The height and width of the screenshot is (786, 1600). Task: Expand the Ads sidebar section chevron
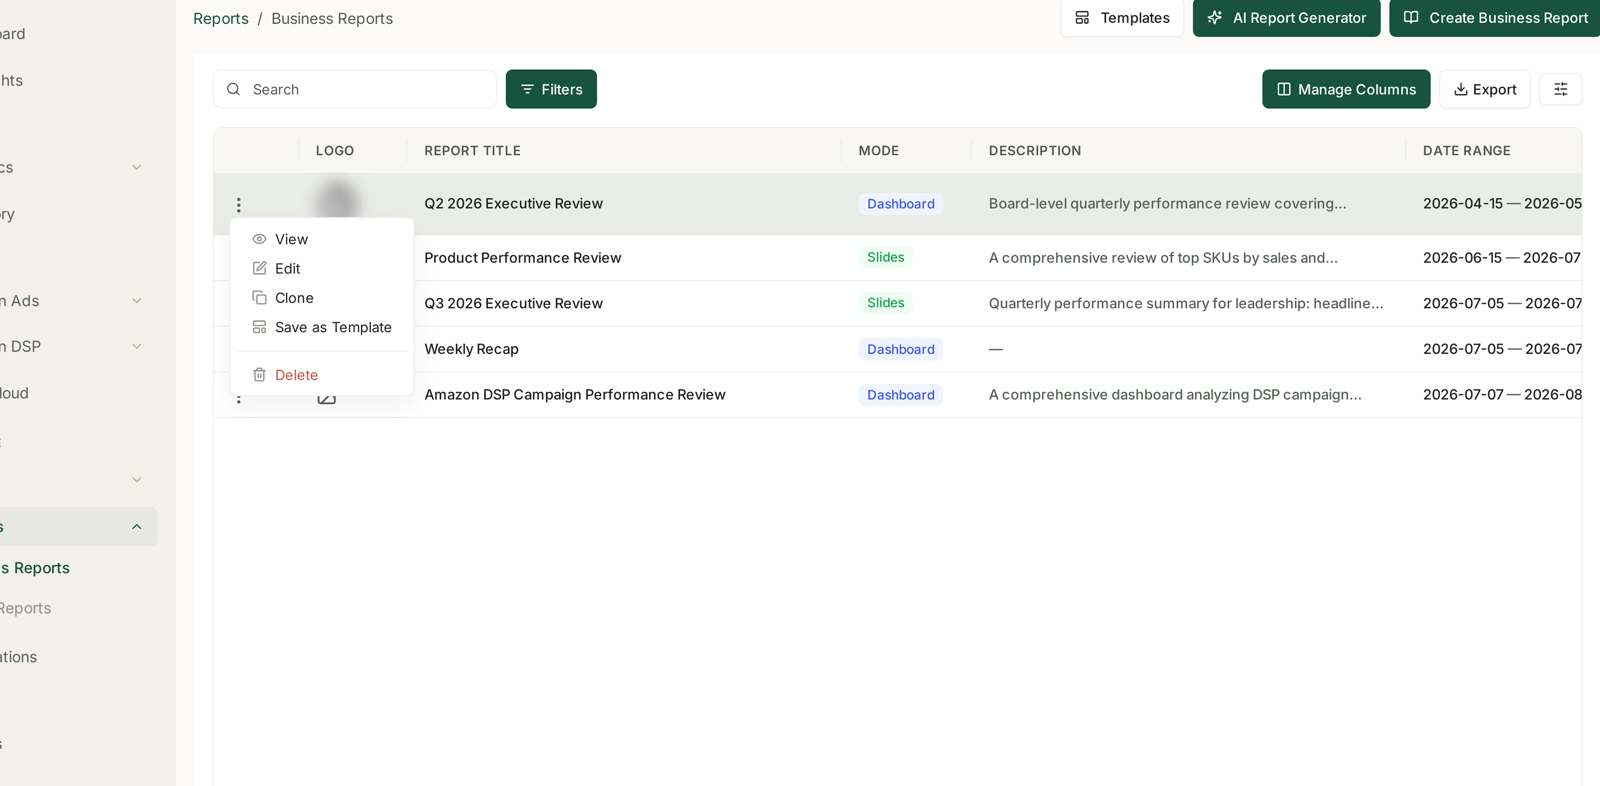(x=137, y=301)
